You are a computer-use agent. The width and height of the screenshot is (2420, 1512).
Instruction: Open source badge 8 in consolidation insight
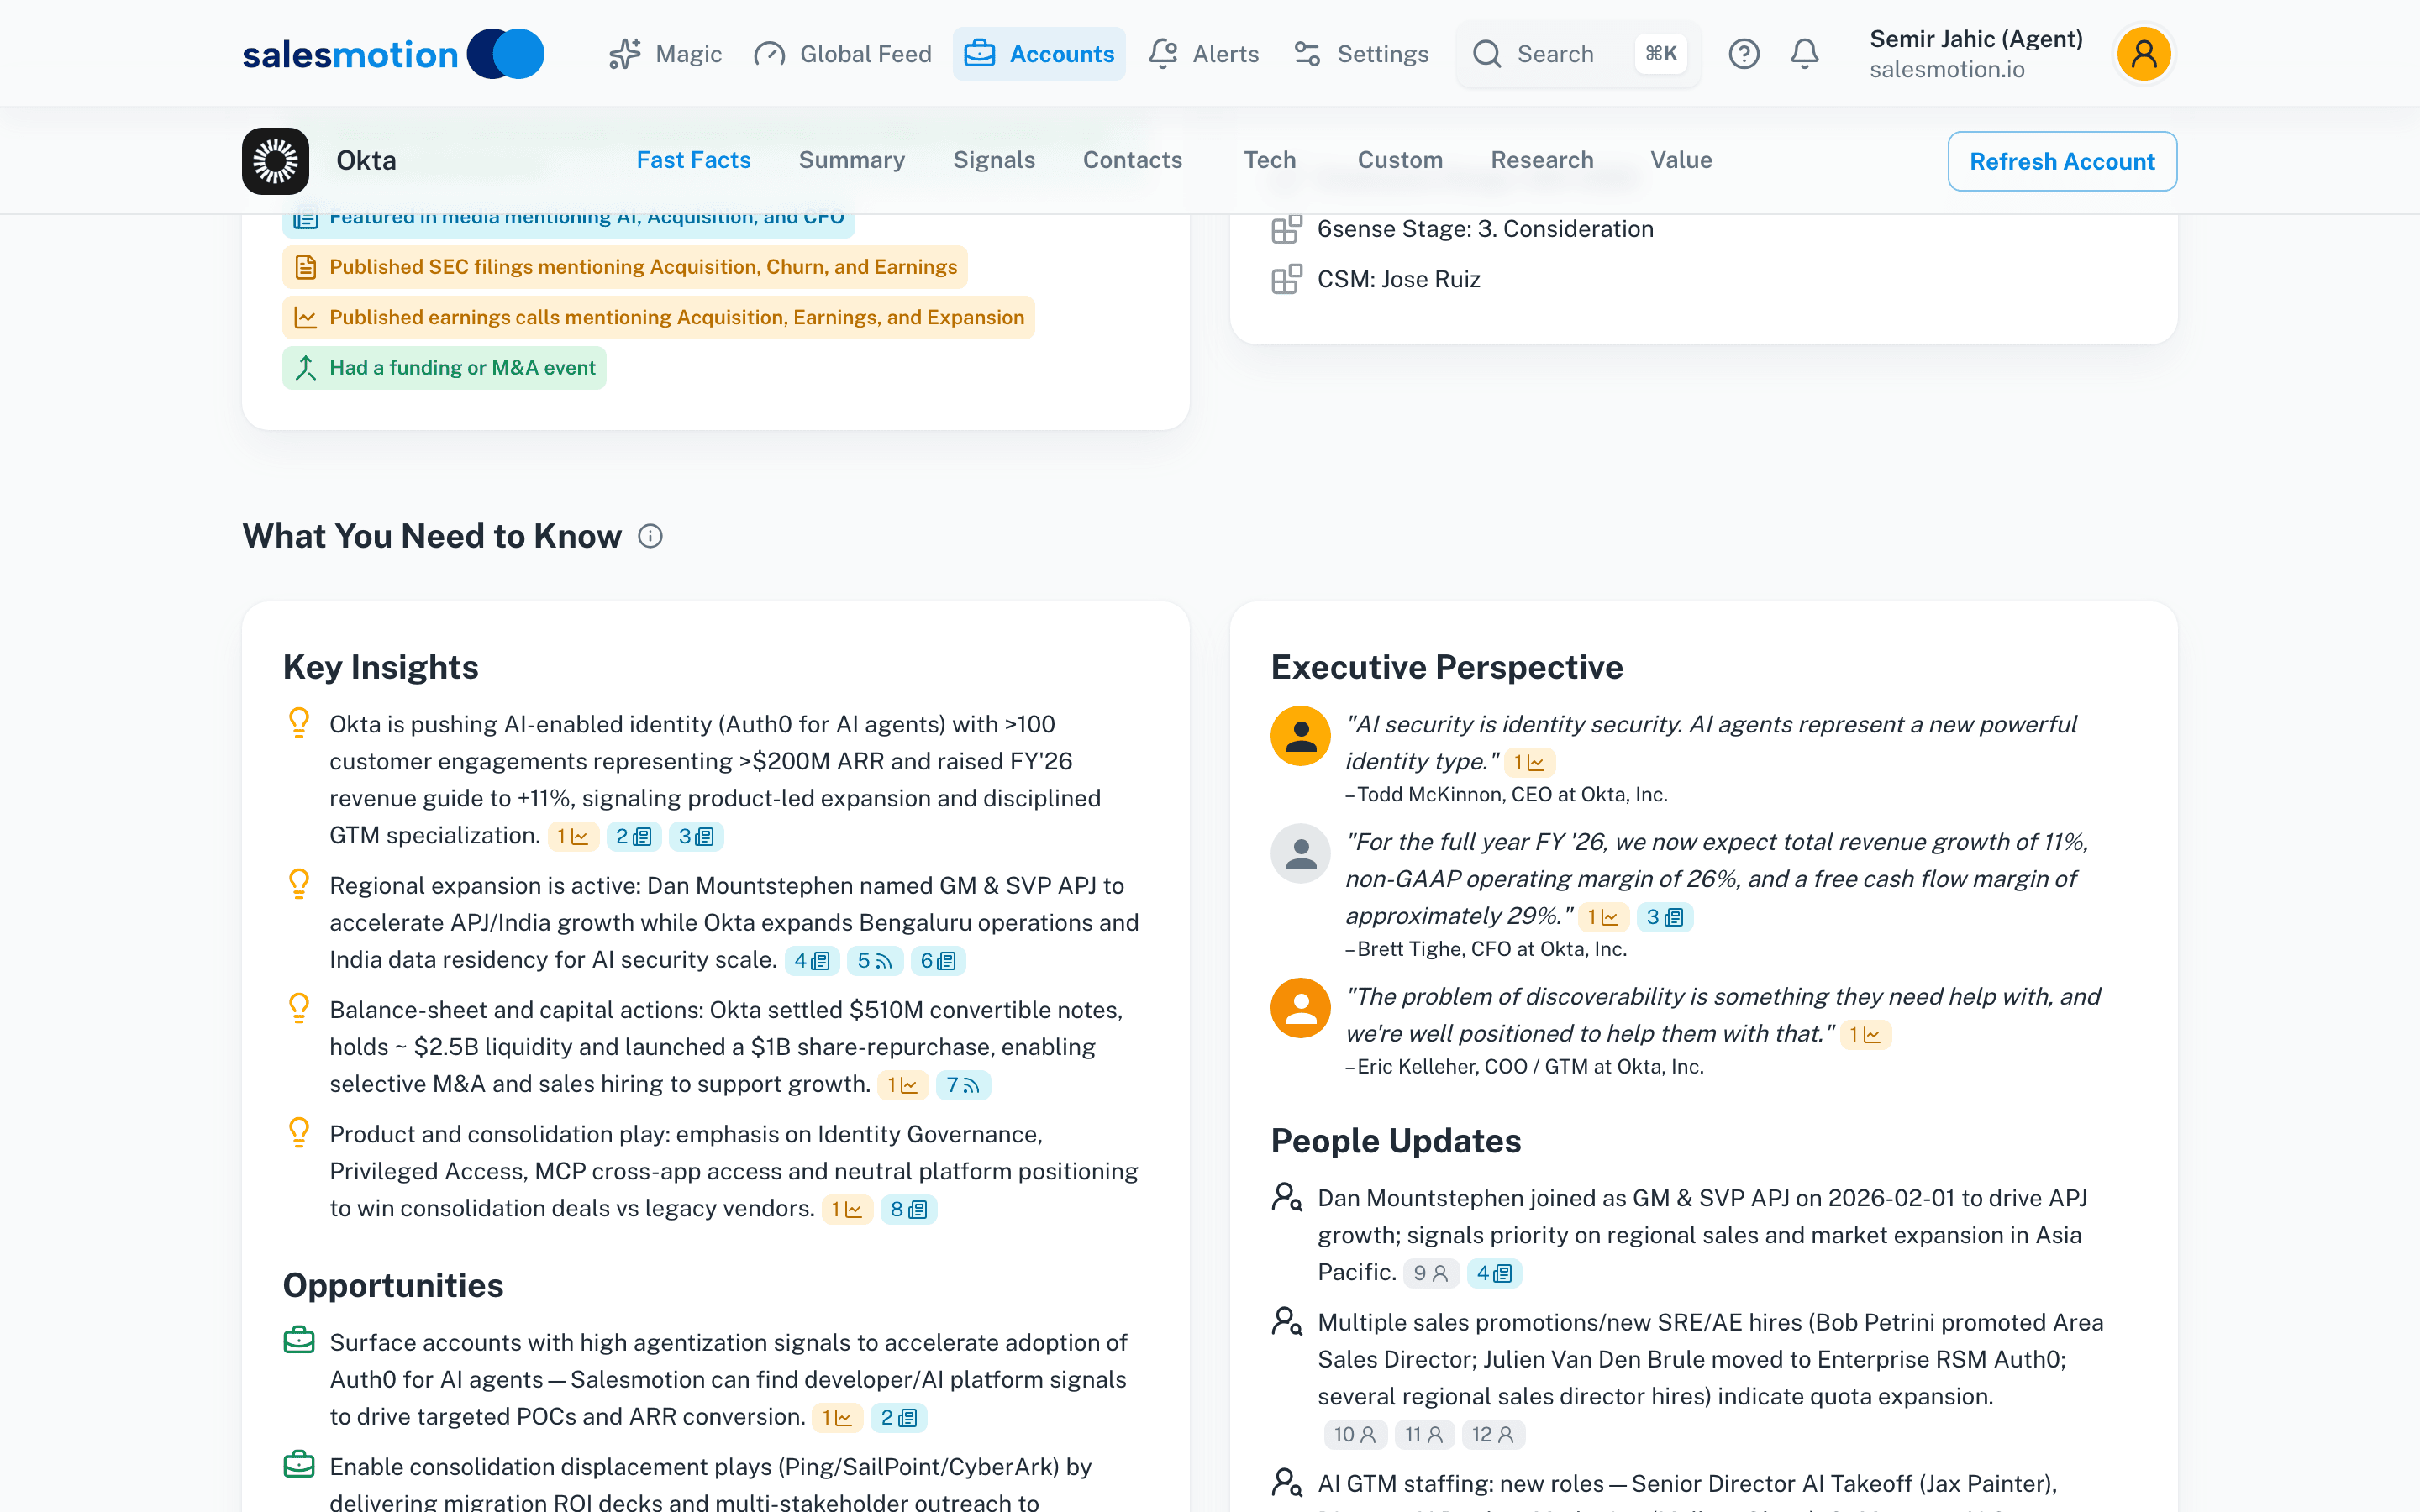pyautogui.click(x=908, y=1210)
